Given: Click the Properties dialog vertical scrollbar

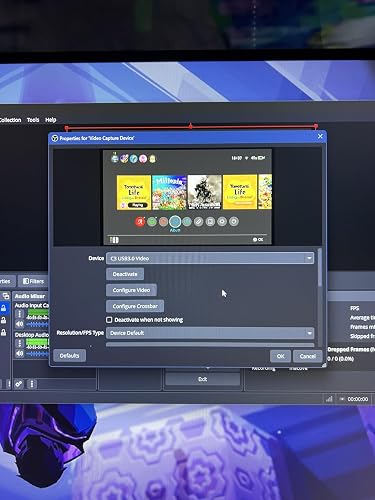Looking at the screenshot, I should pos(320,267).
